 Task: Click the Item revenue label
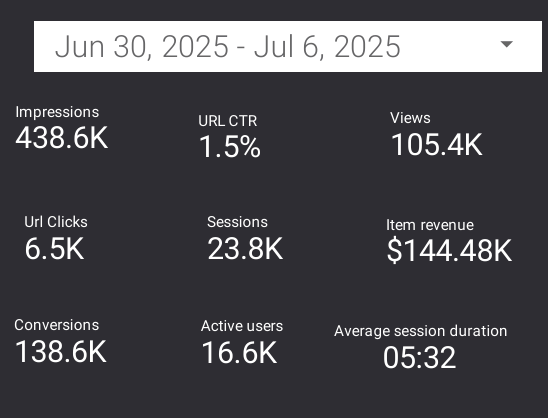pos(430,225)
